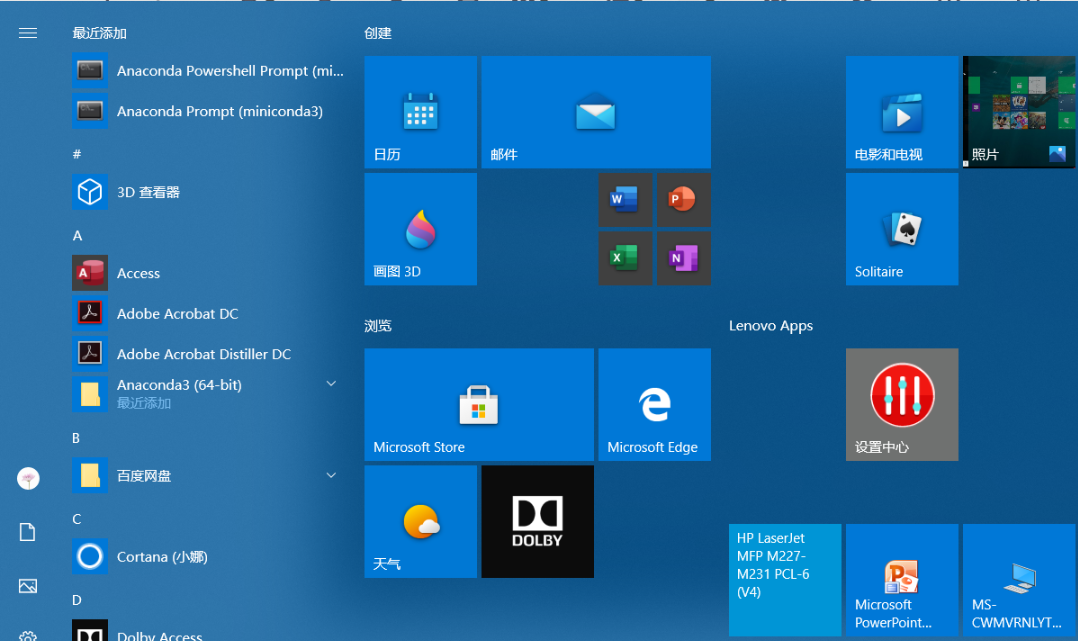Expand the Anaconda3 (64-bit) folder chevron

331,384
